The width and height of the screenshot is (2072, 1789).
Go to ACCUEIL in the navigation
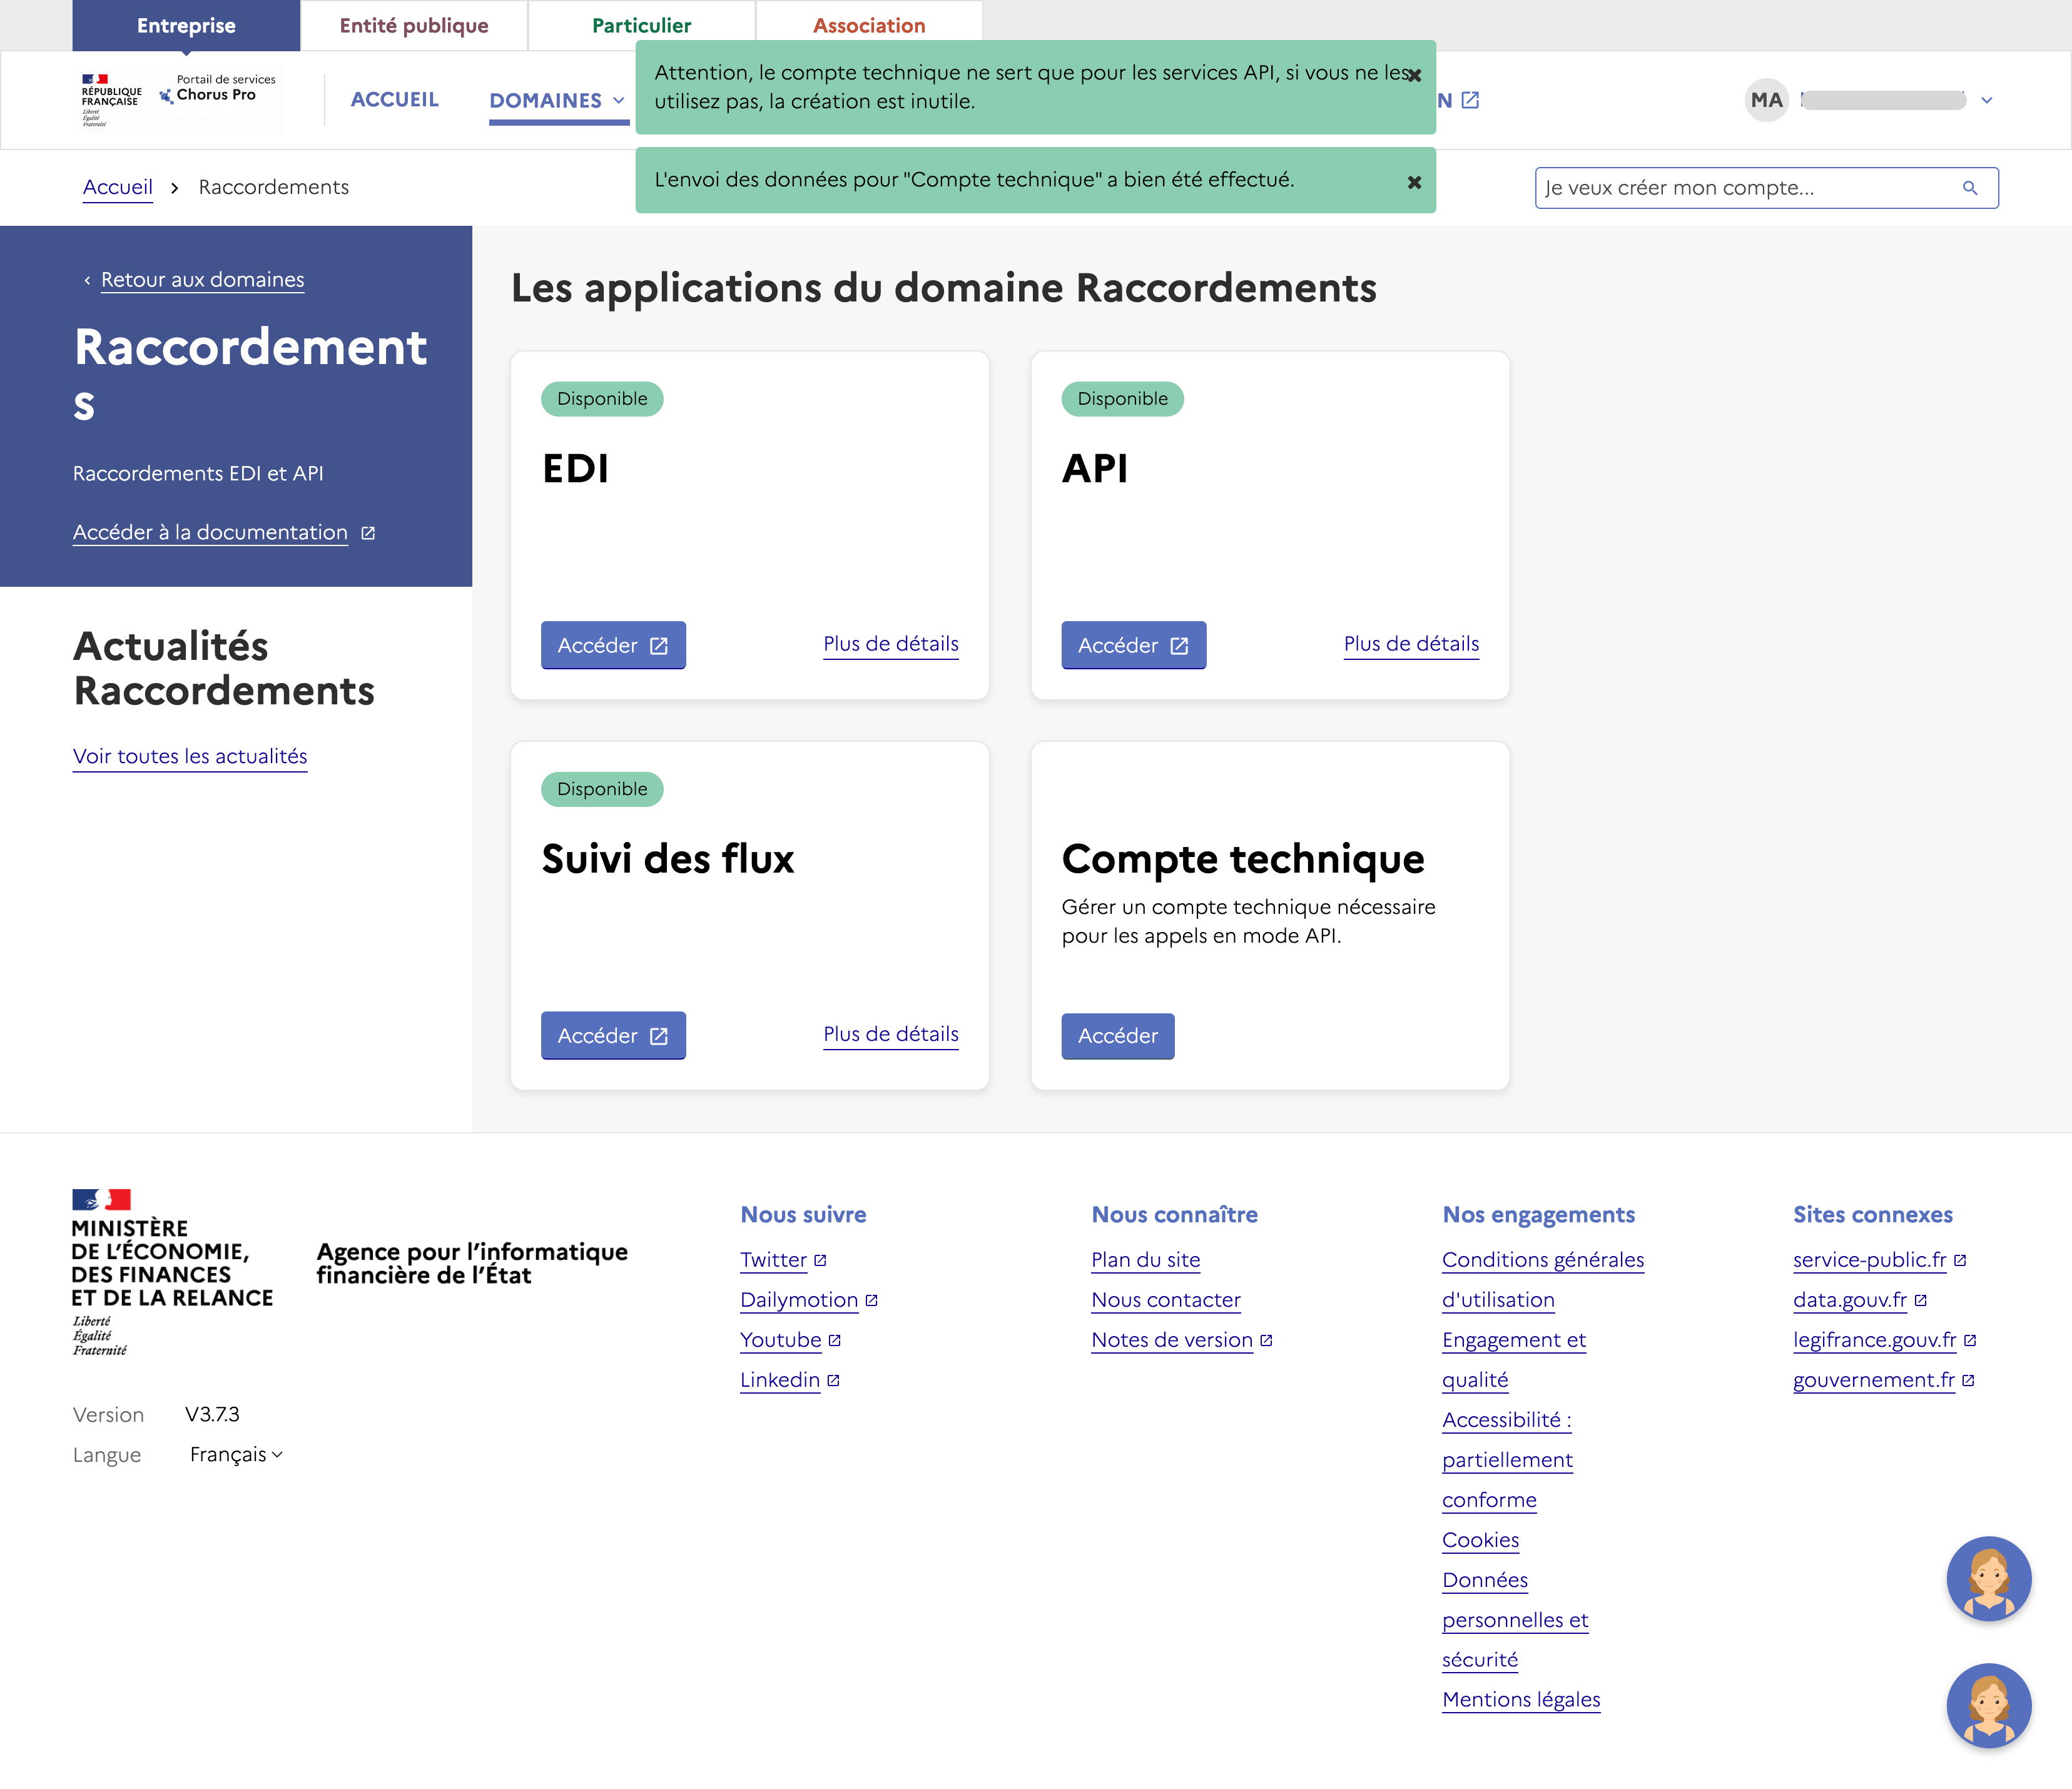coord(394,99)
